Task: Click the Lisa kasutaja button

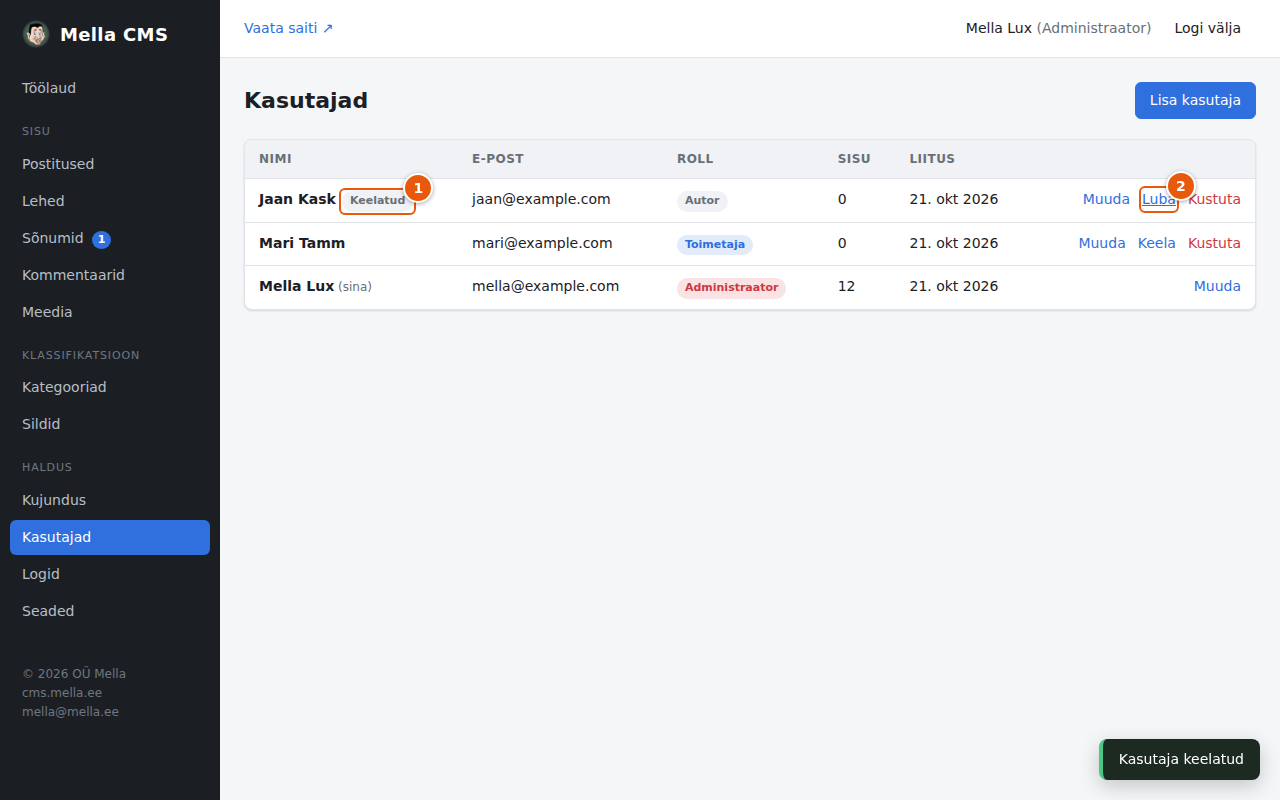Action: tap(1195, 100)
